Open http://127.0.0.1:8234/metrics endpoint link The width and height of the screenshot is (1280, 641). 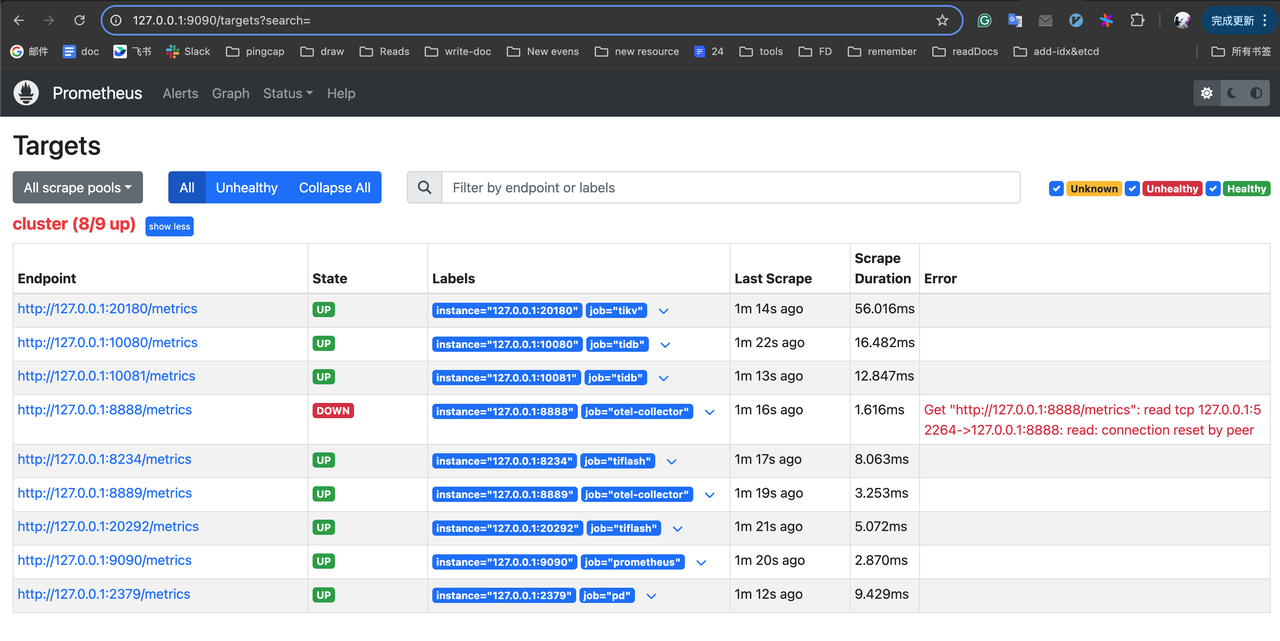(104, 460)
